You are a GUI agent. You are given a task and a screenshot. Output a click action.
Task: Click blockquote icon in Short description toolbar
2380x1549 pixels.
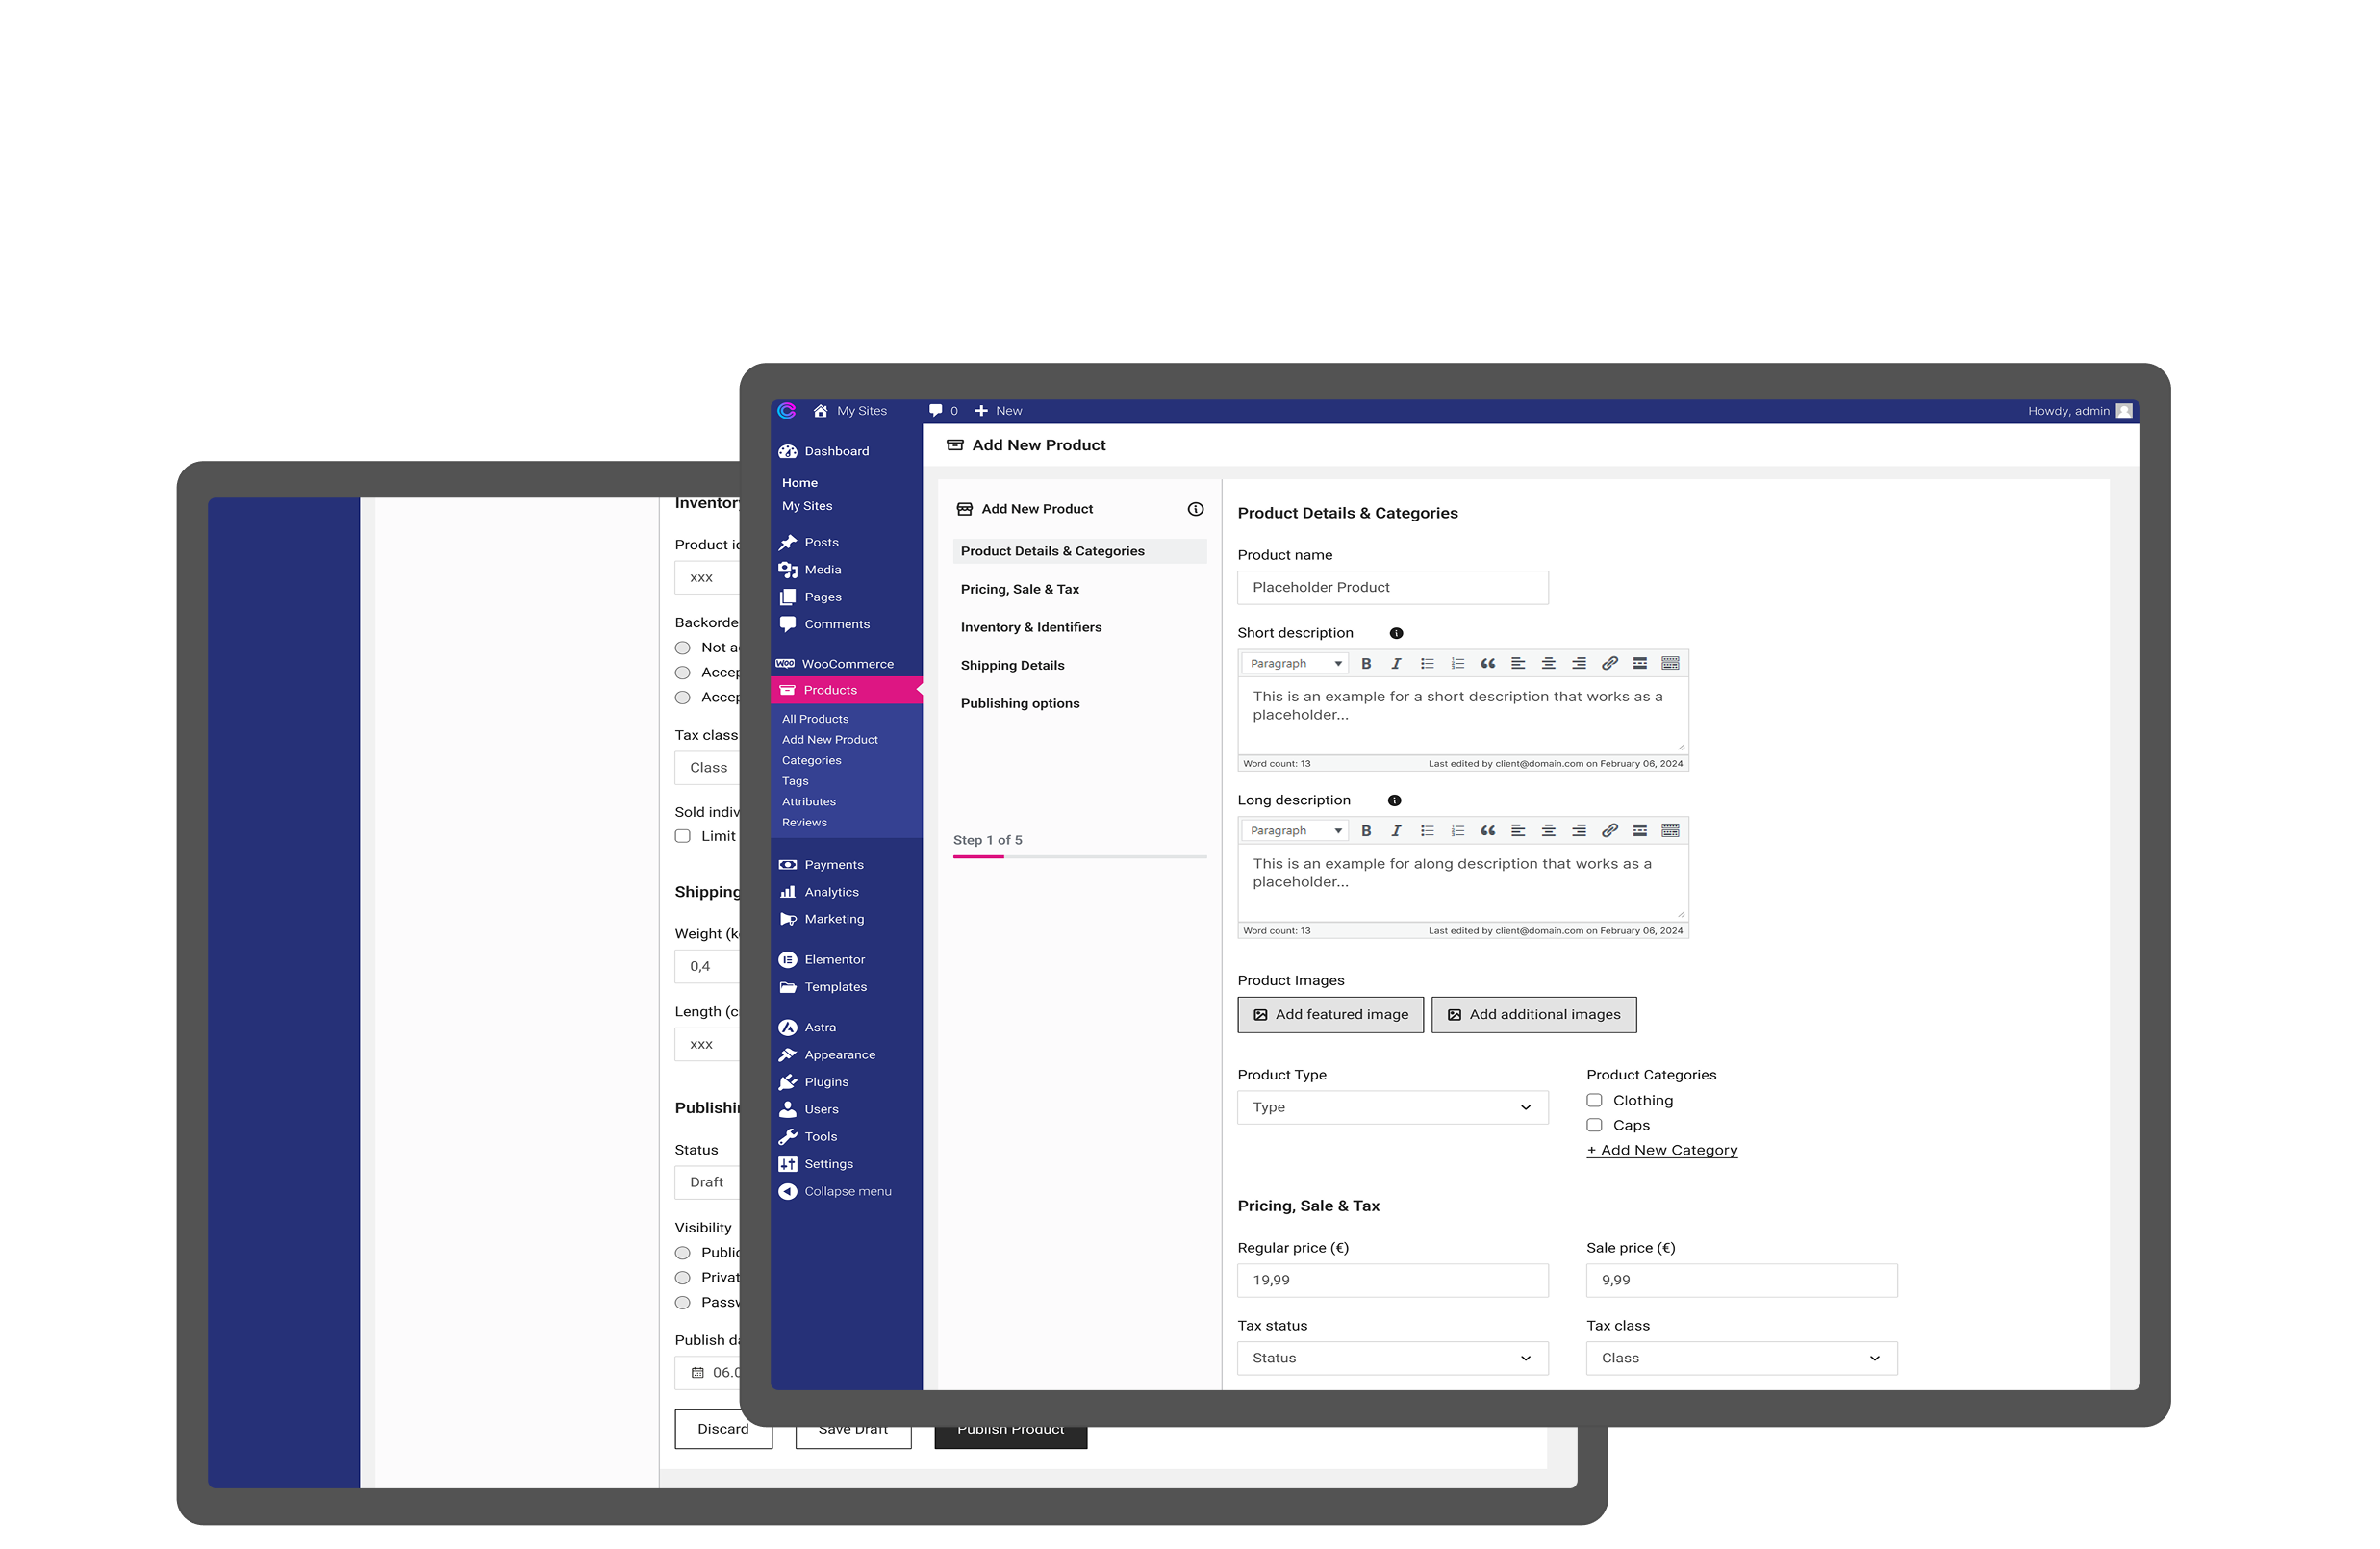point(1488,663)
